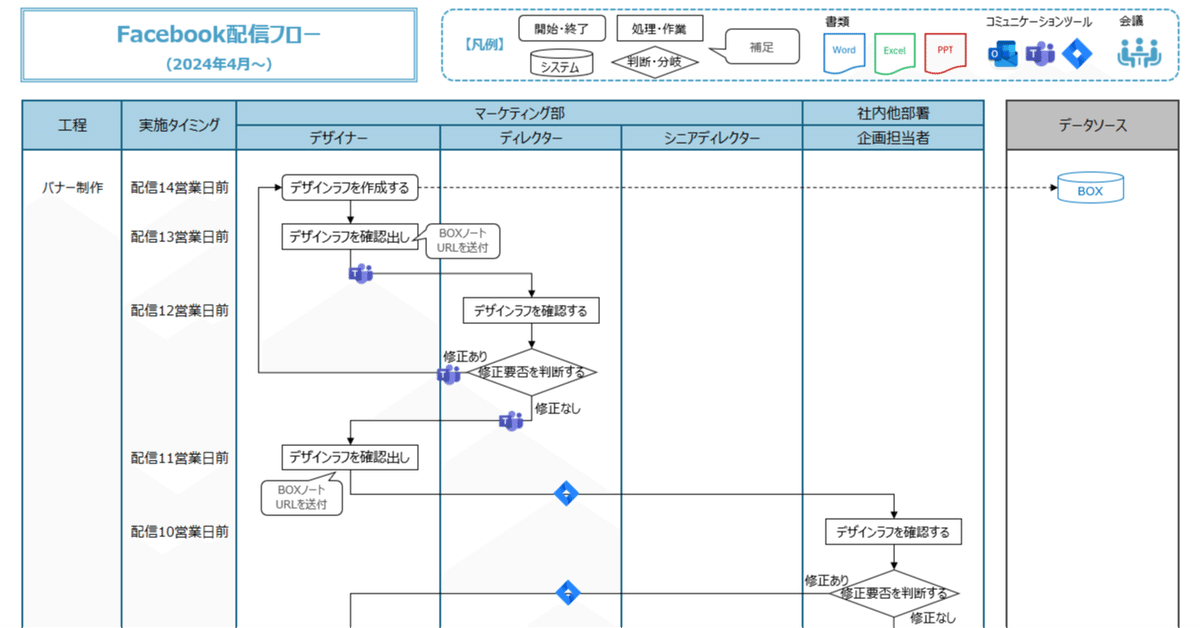The image size is (1200, 628).
Task: Click the 会議 meeting icon
Action: tap(1139, 54)
